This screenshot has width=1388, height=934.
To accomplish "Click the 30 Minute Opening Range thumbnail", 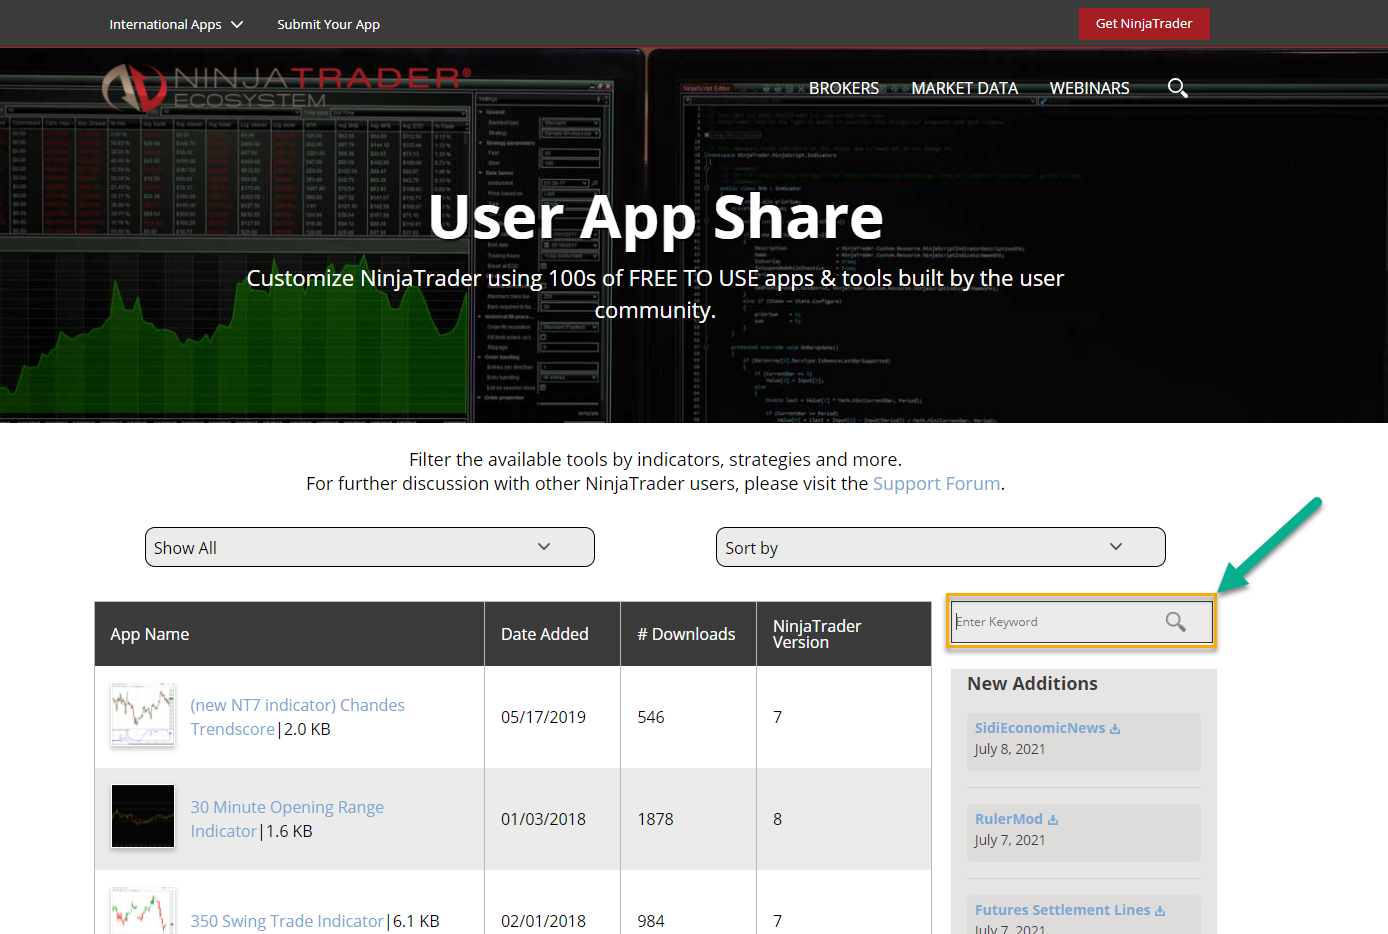I will tap(143, 816).
